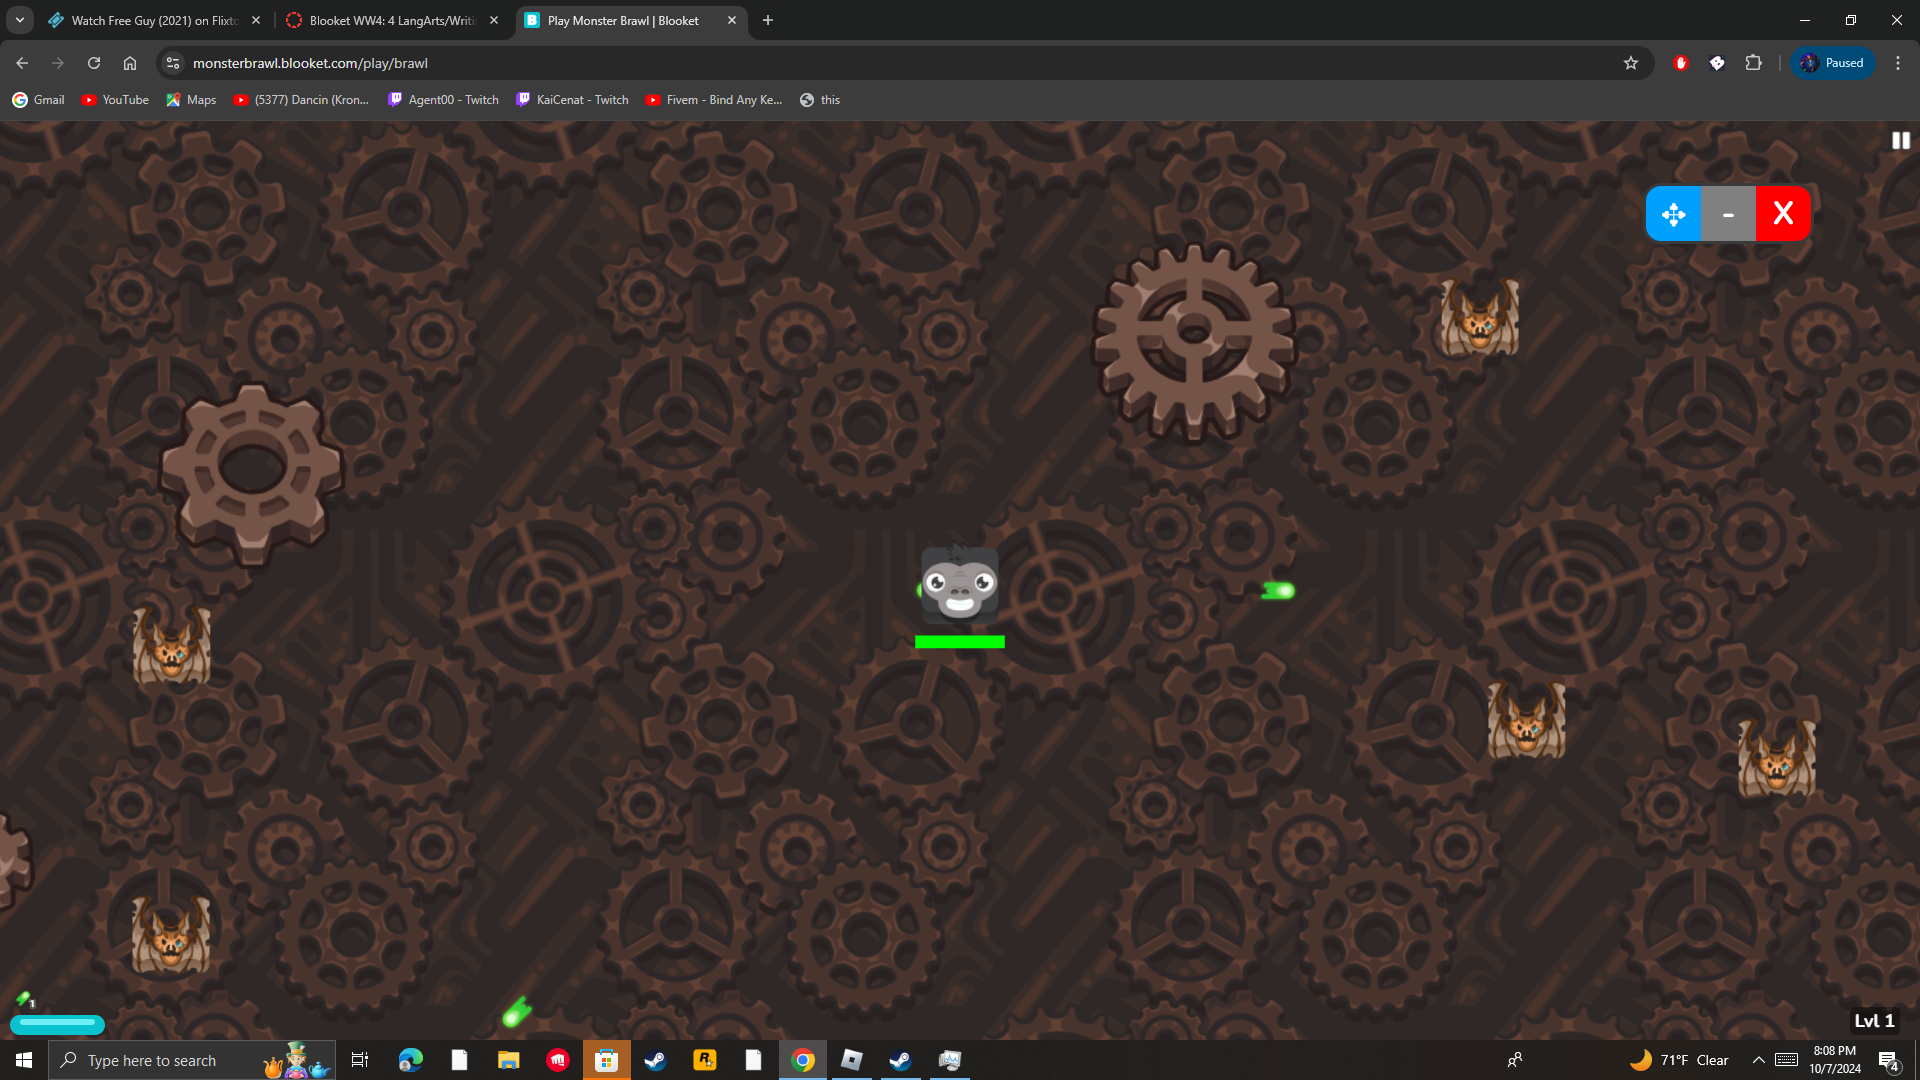Switch to Blooket WW4 LangArts tab
This screenshot has height=1080, width=1920.
pos(391,20)
